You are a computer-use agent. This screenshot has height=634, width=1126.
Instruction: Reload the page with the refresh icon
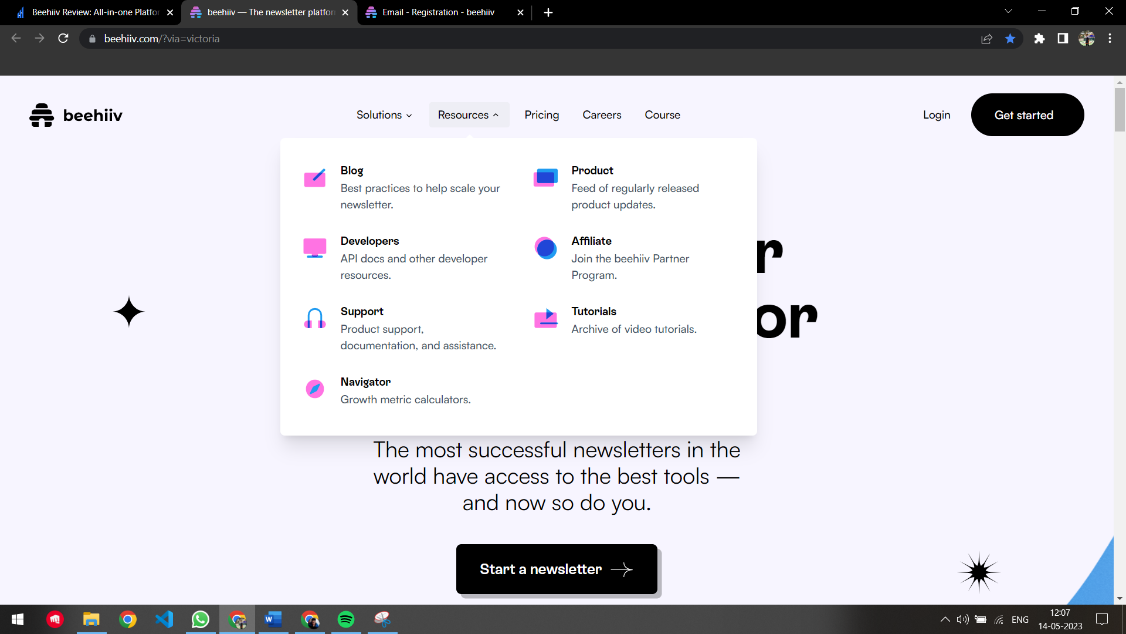coord(63,39)
